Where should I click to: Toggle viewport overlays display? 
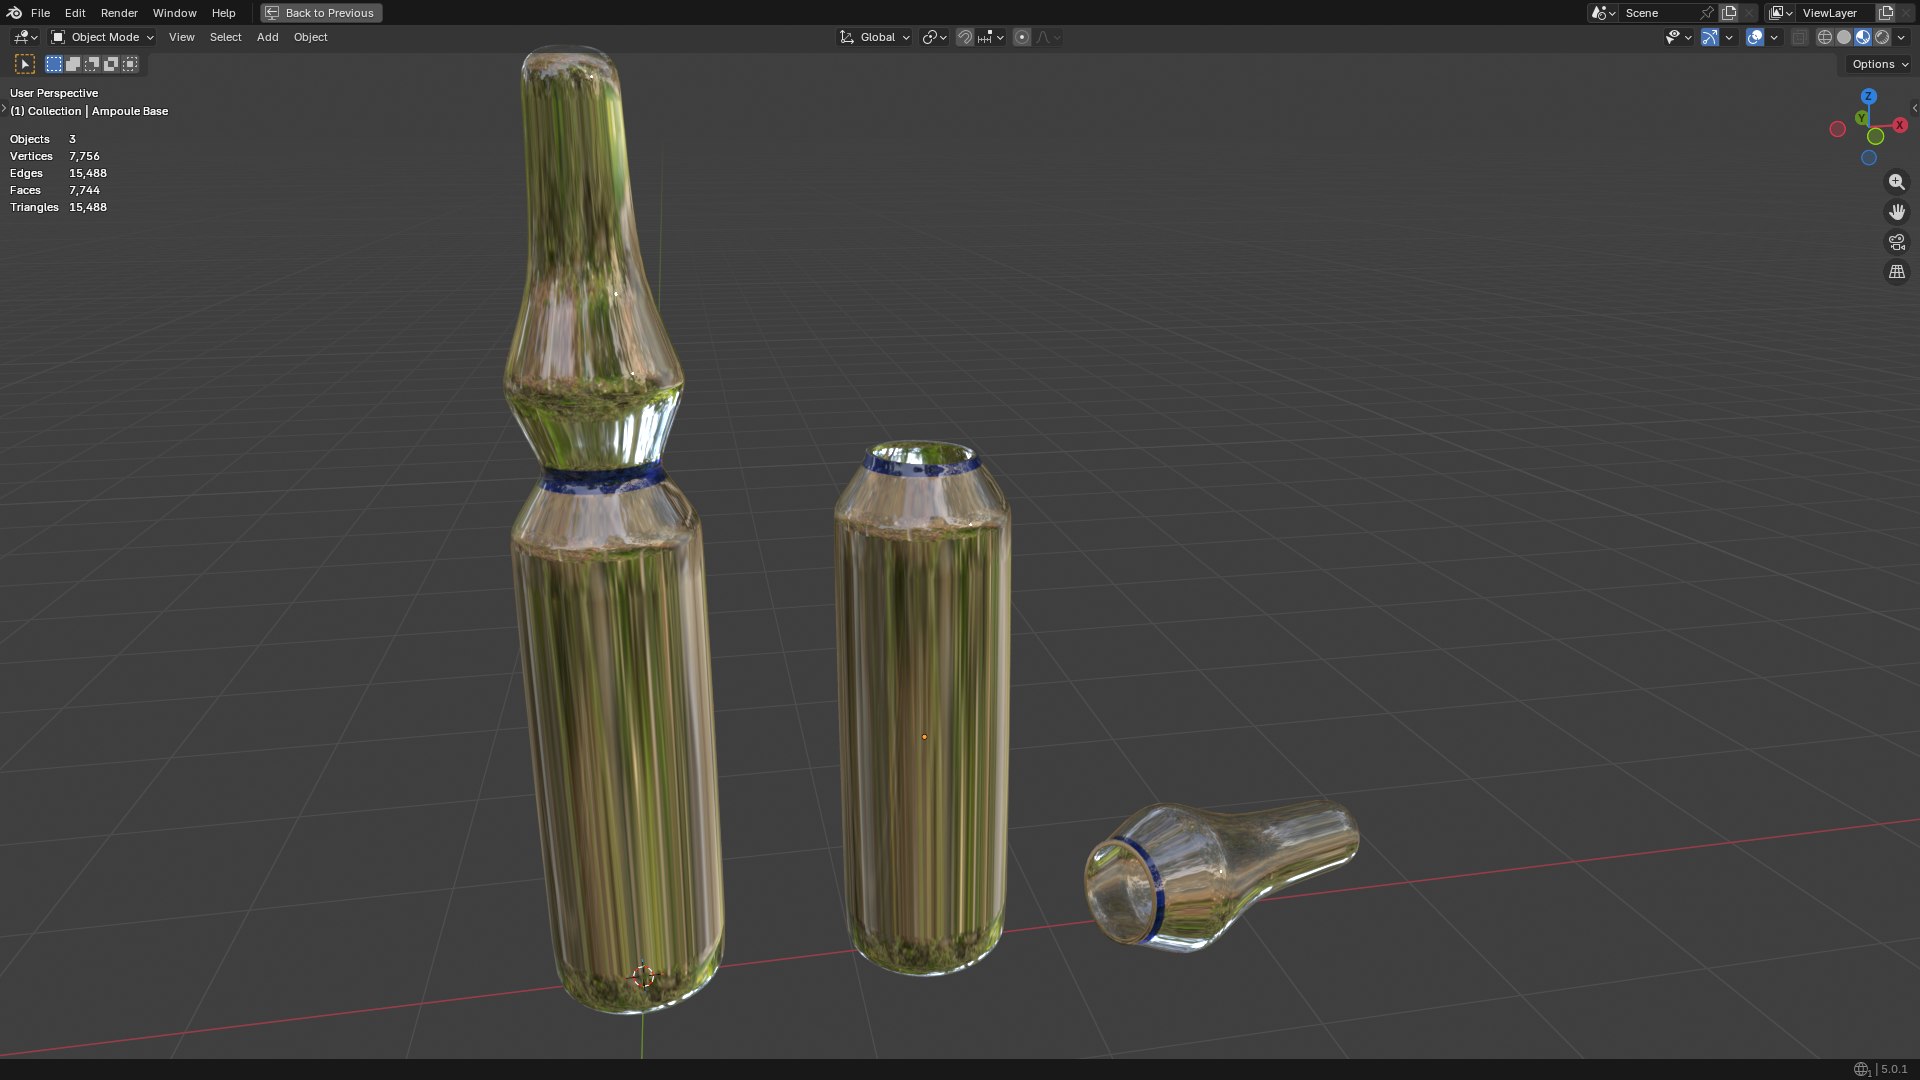point(1755,37)
